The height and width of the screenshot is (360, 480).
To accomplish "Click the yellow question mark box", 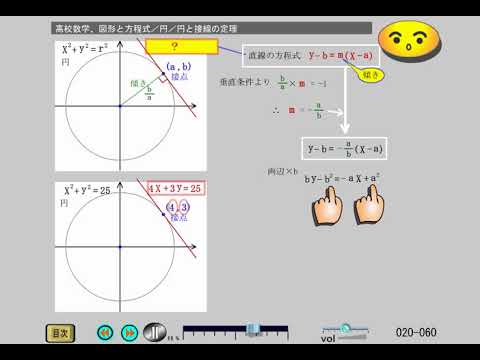I will click(182, 47).
